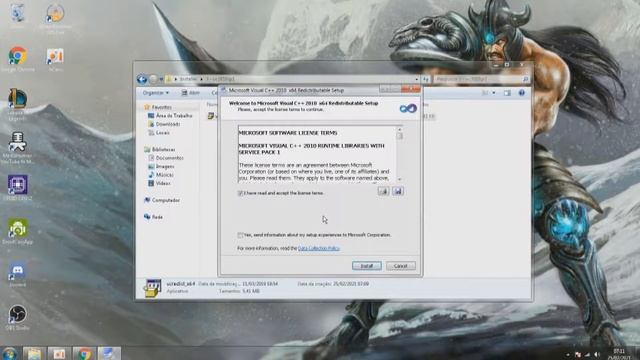The image size is (640, 360).
Task: Click the license text scrollbar thumb
Action: 399,136
